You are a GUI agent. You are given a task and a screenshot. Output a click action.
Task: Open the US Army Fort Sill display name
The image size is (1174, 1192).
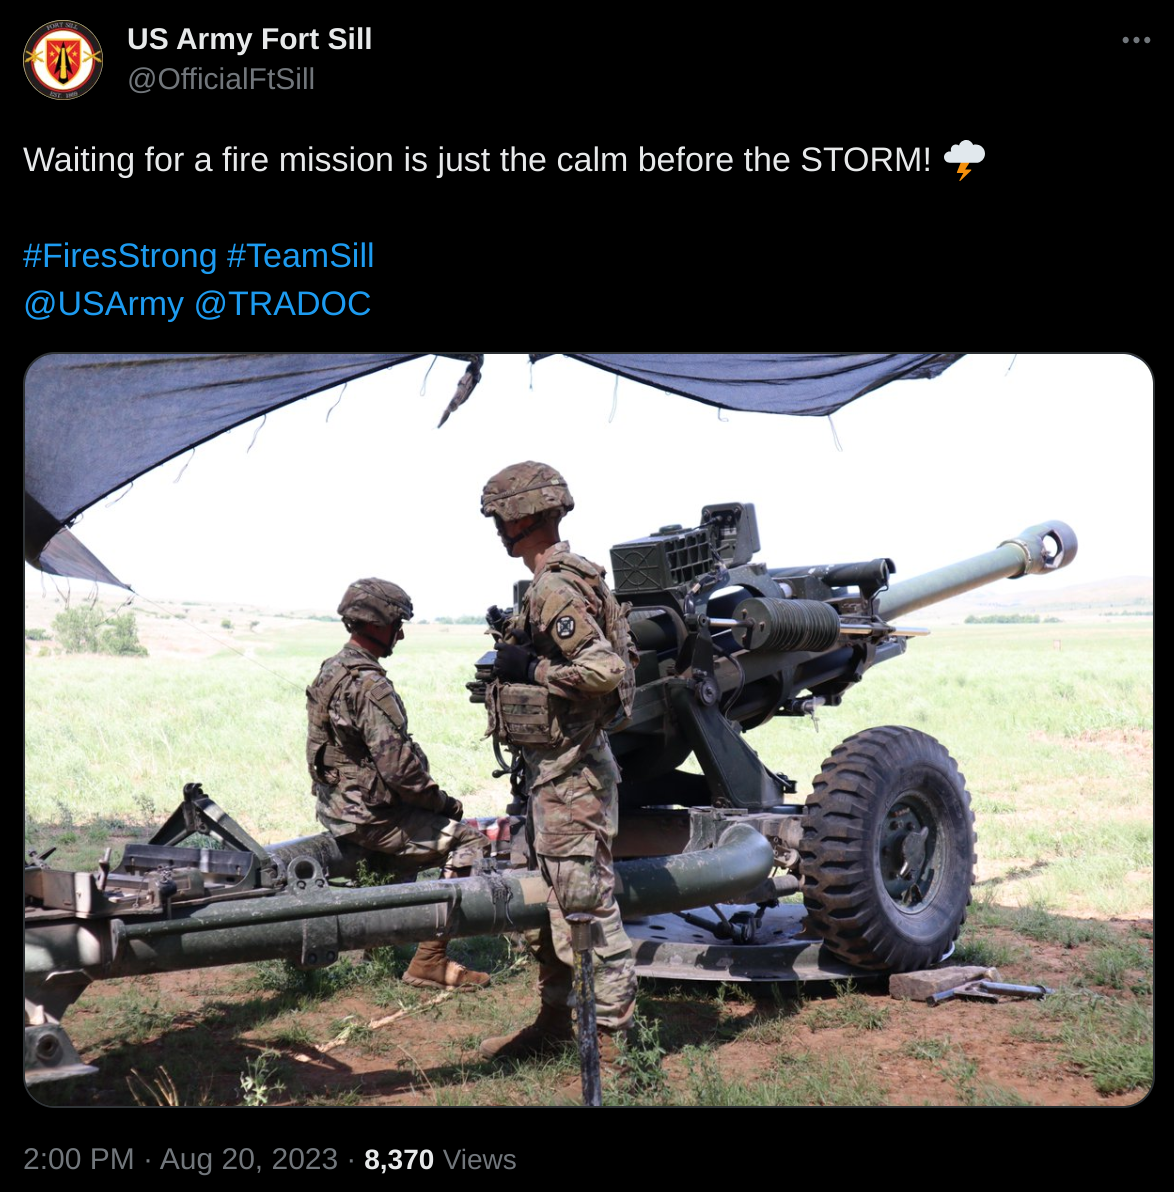(x=249, y=39)
